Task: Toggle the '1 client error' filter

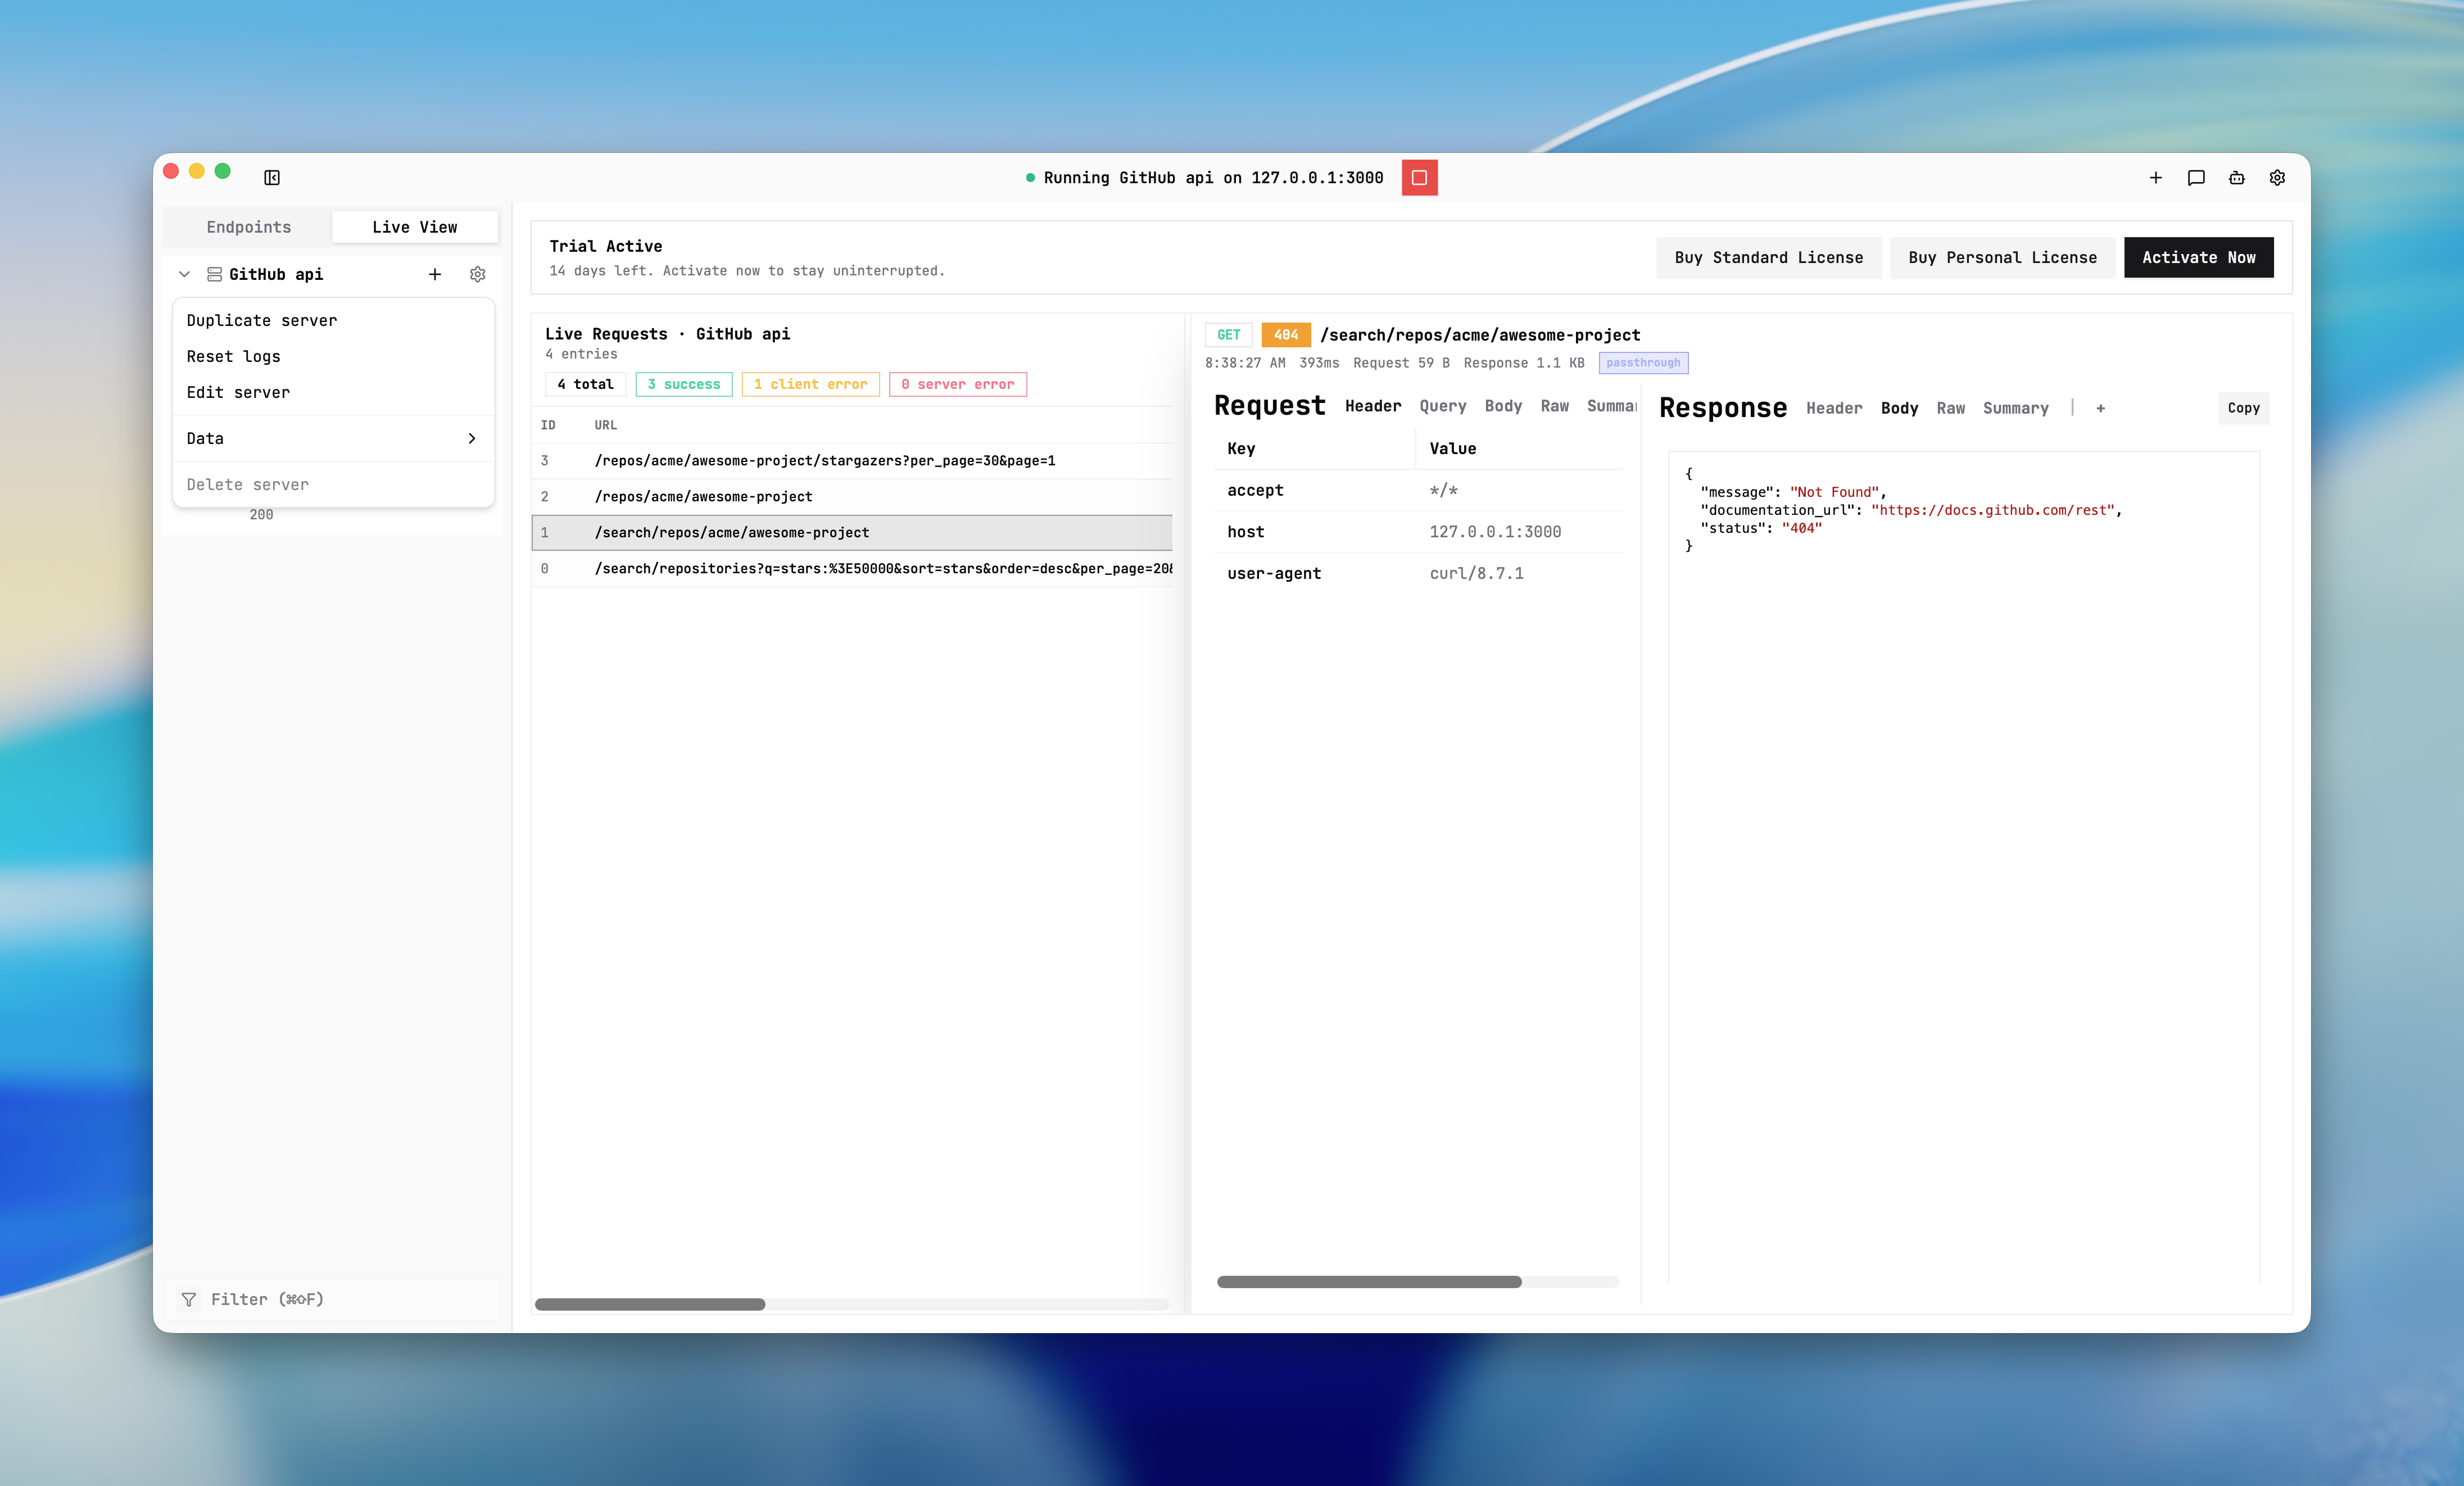Action: (810, 384)
